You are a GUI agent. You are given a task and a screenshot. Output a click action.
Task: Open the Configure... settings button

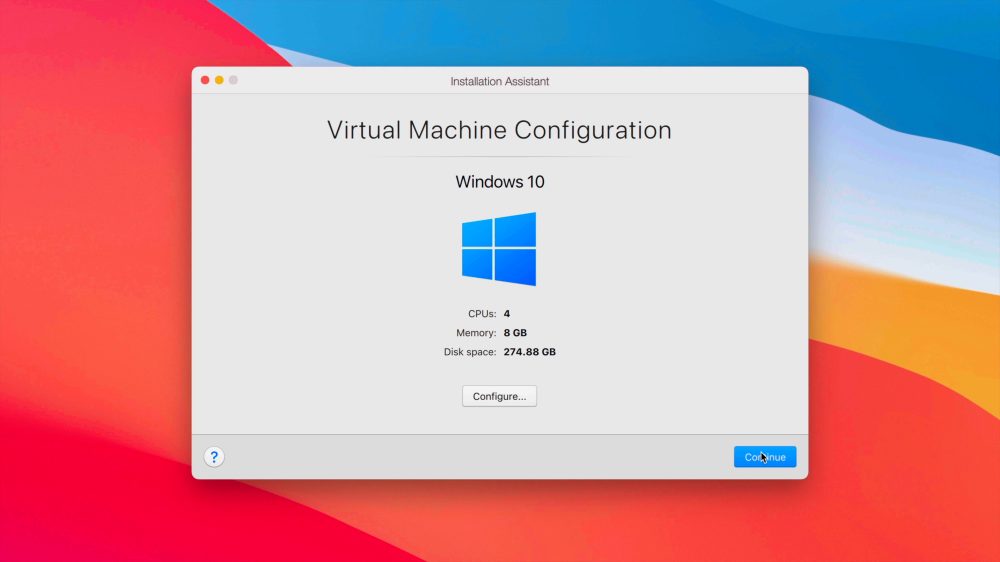pos(499,396)
